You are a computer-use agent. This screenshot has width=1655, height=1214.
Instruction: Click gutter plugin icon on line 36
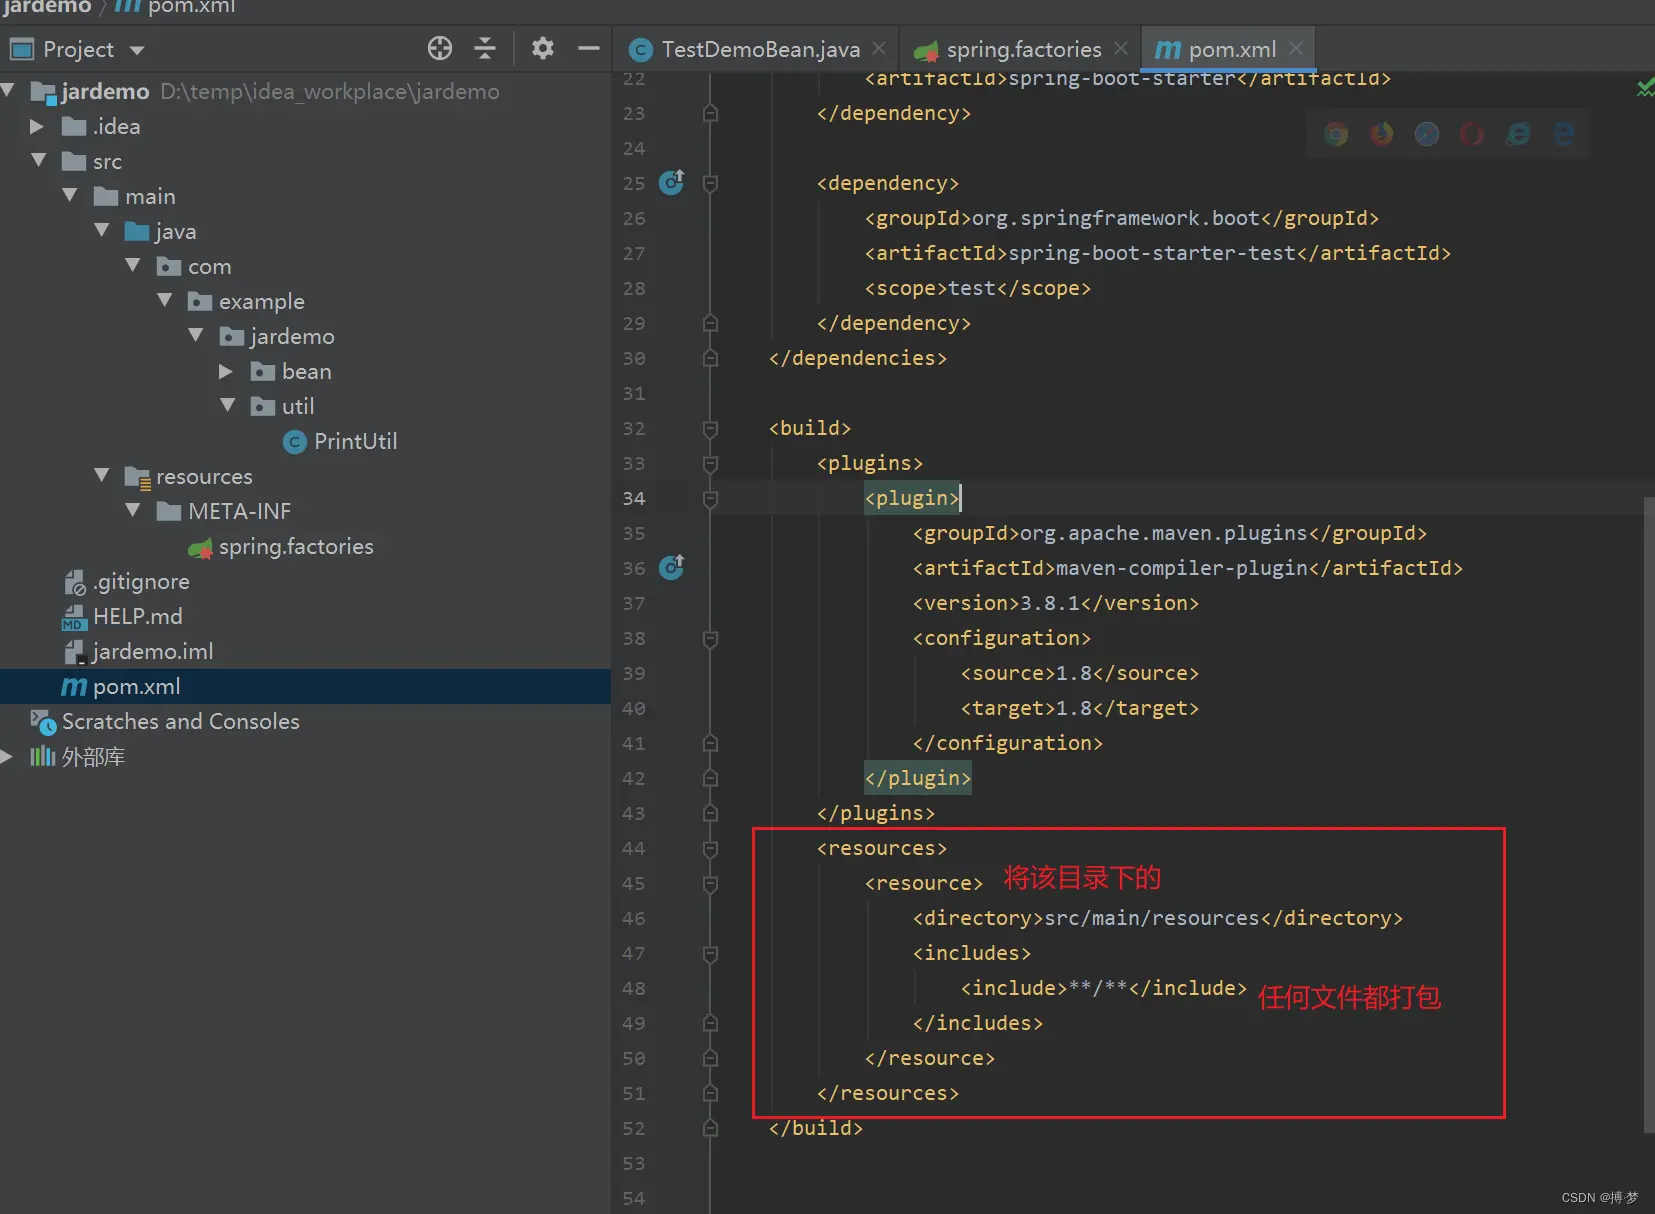pyautogui.click(x=672, y=567)
